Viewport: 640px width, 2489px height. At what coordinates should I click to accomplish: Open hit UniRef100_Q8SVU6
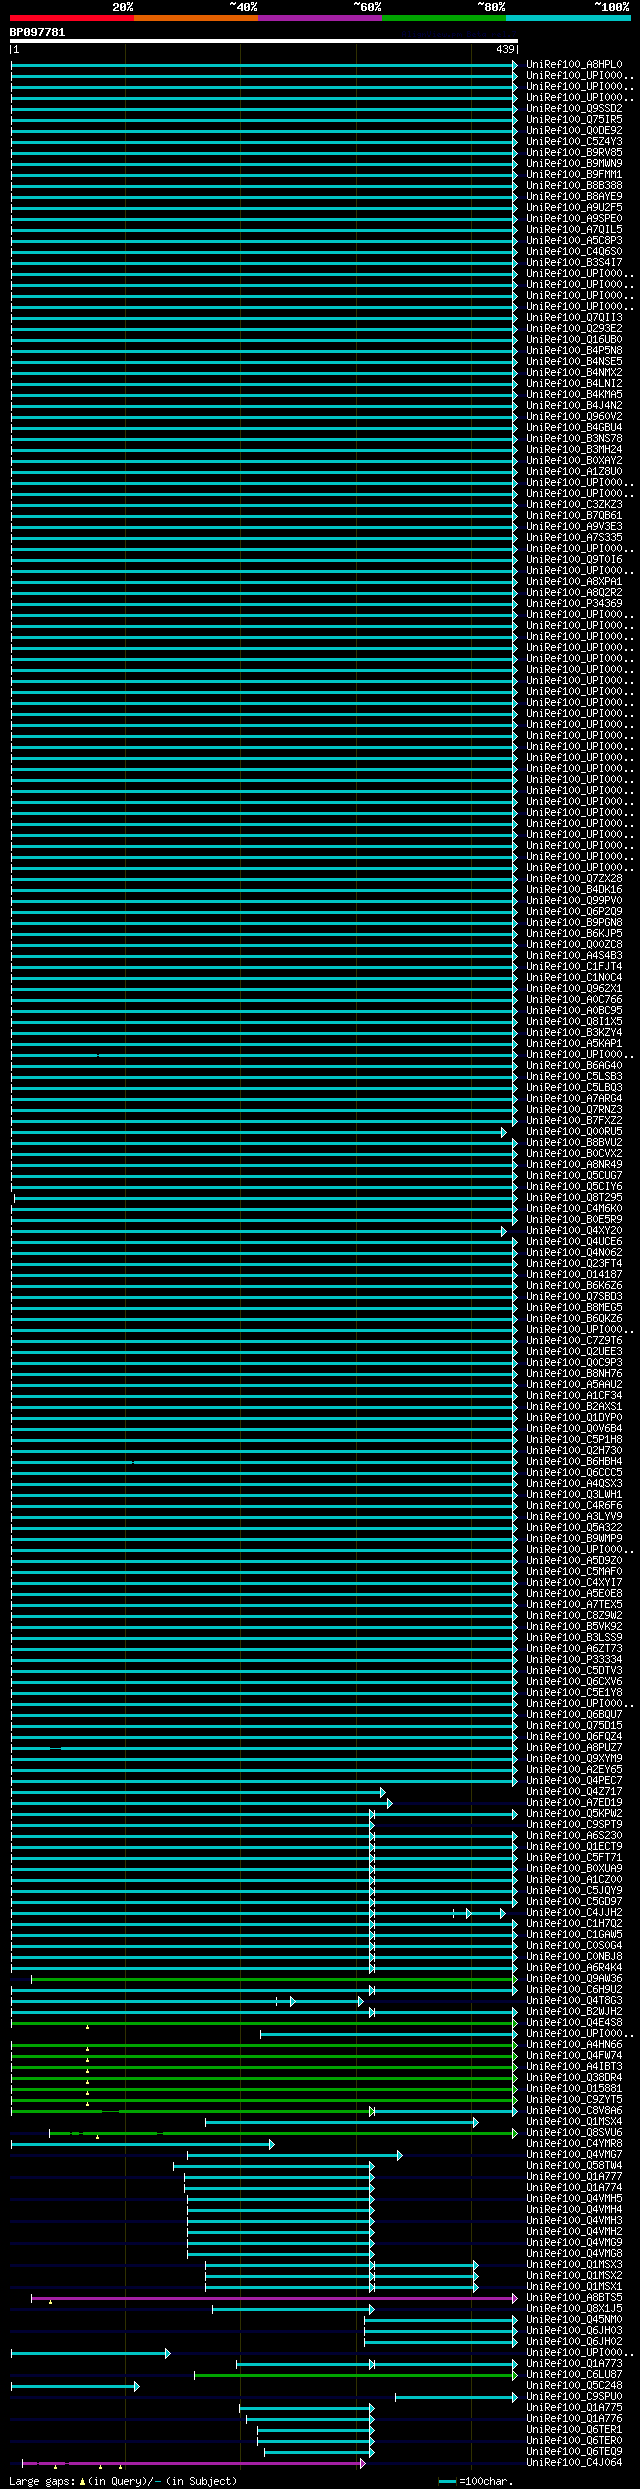[x=574, y=2133]
